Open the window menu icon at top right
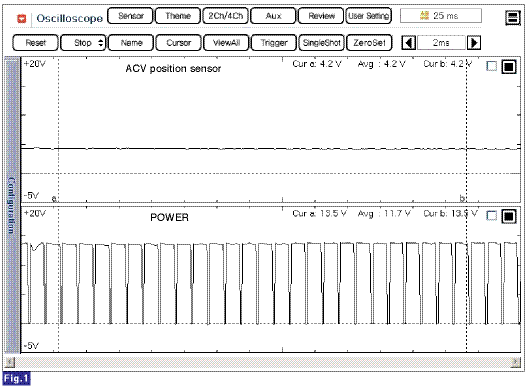527x388 pixels. 513,17
